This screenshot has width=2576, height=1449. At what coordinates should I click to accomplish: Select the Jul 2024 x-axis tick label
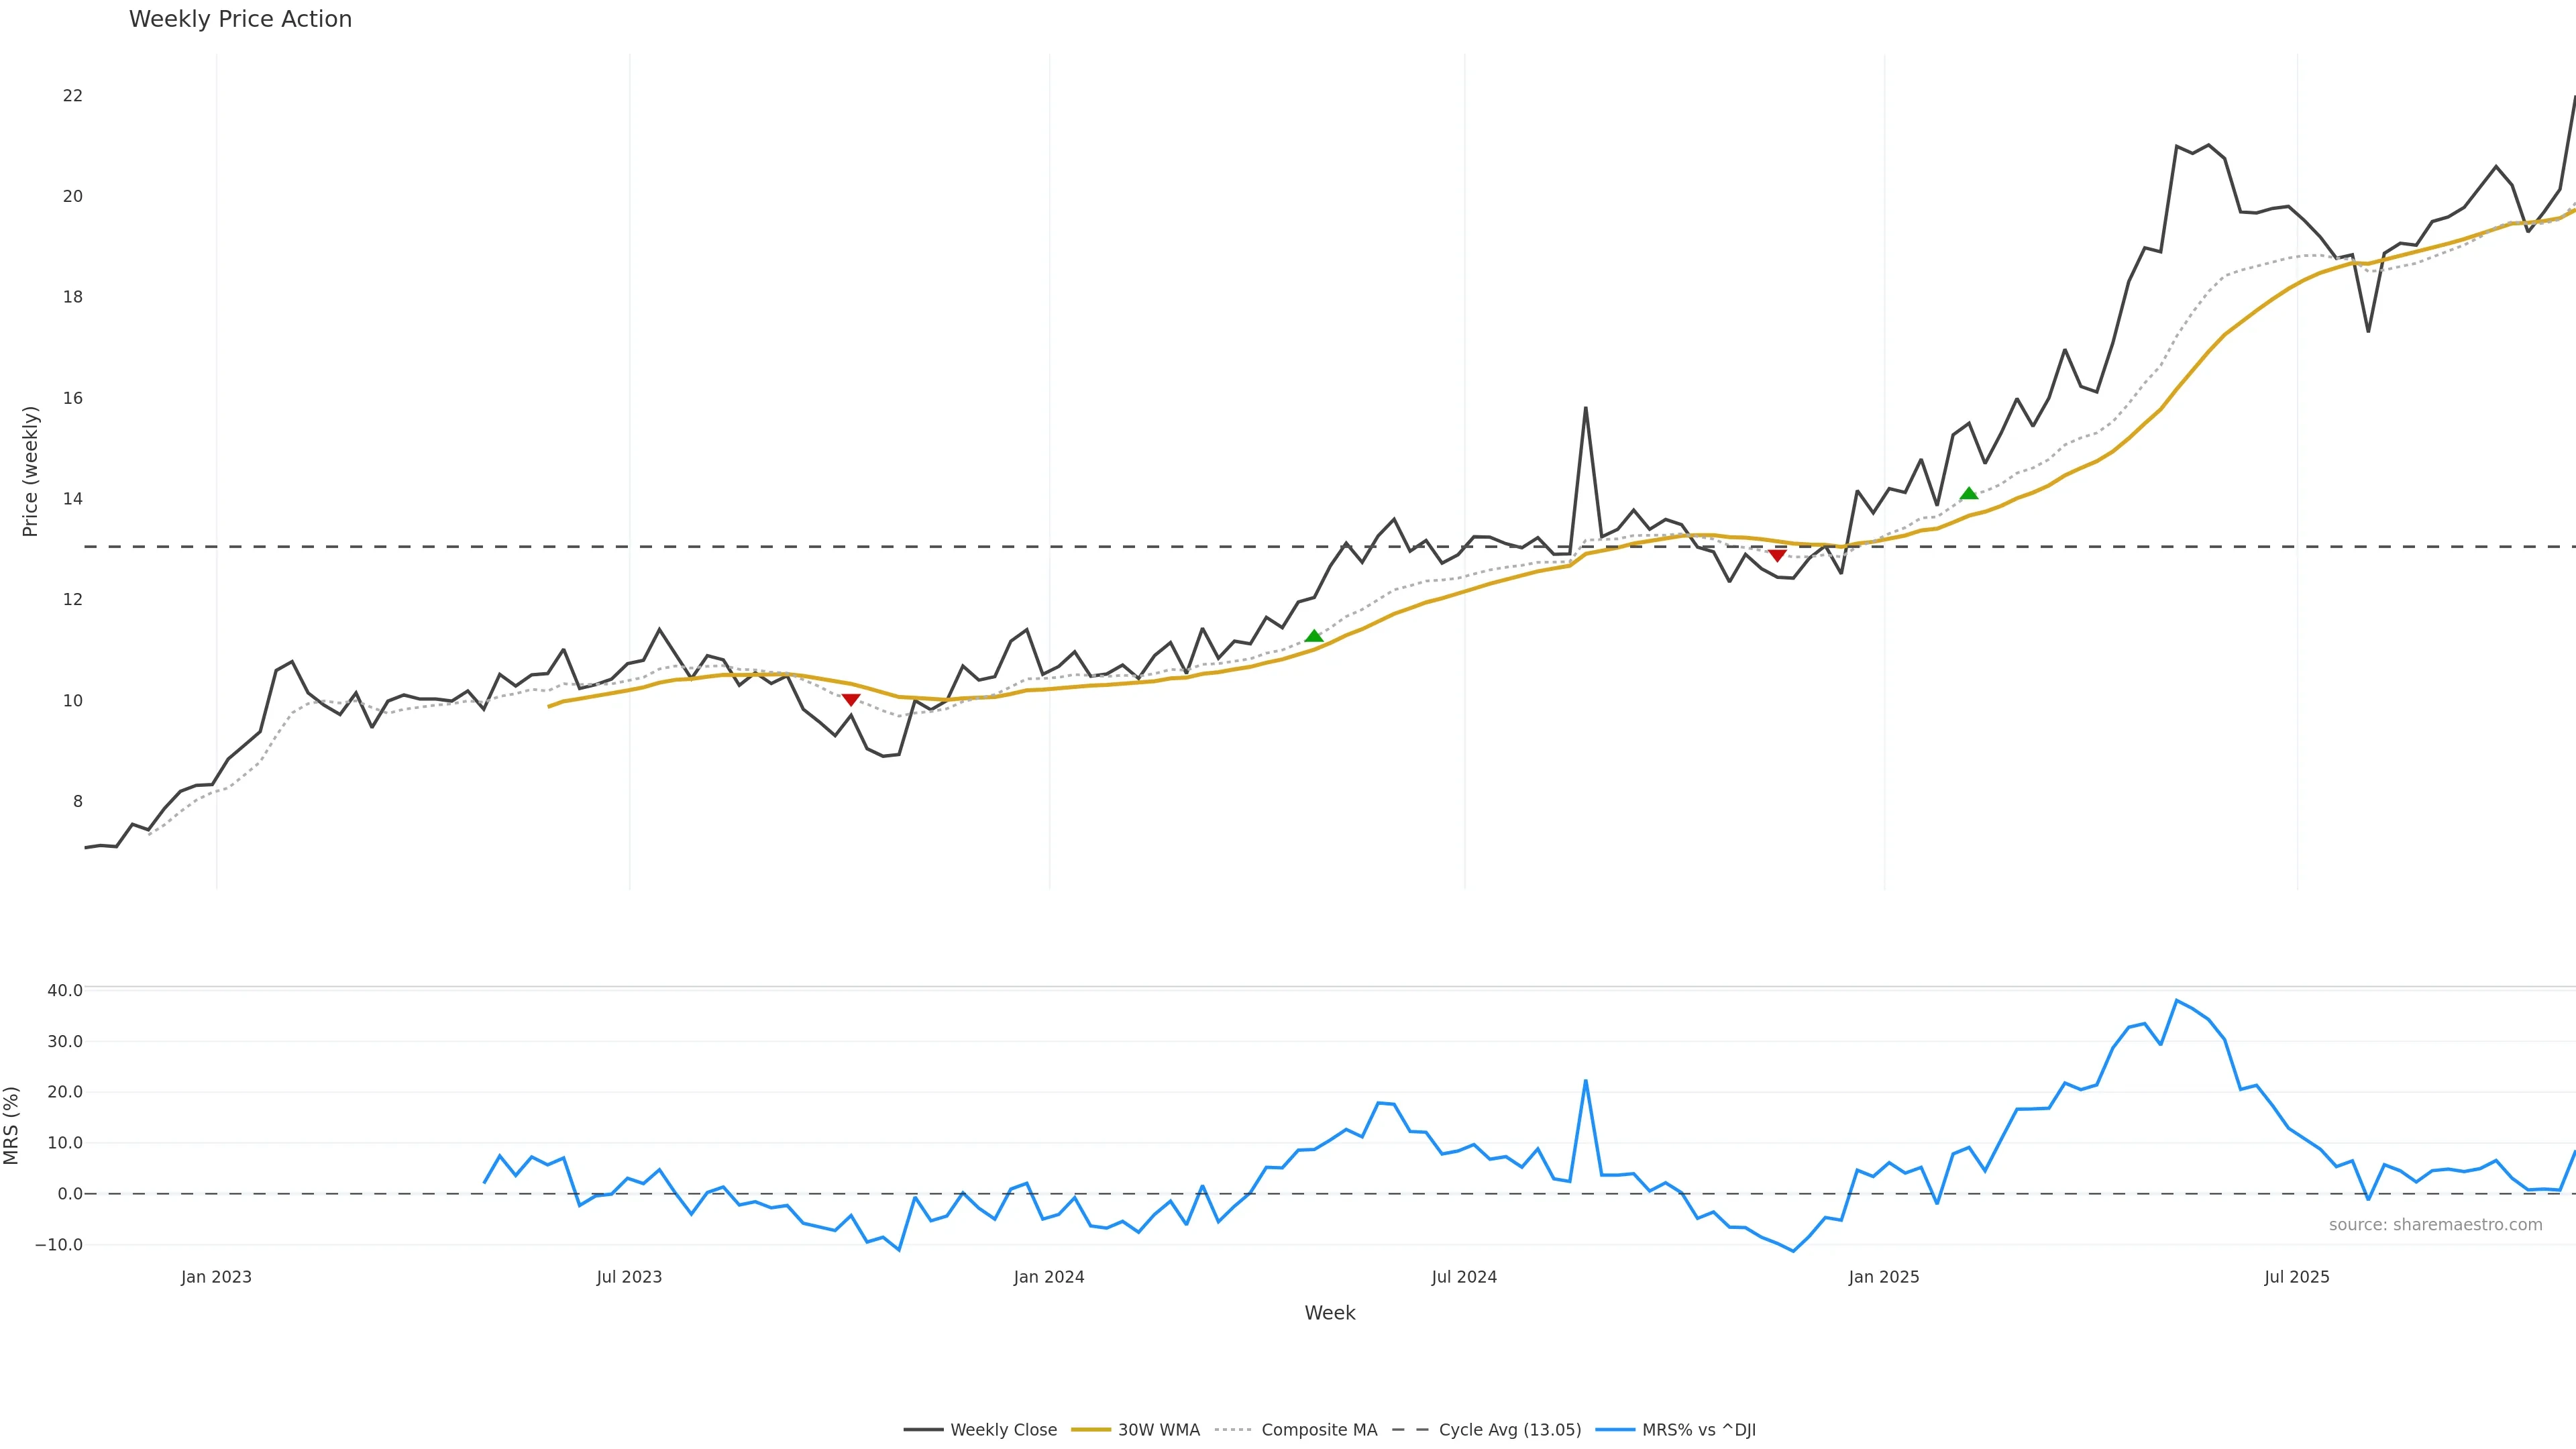click(1464, 1277)
